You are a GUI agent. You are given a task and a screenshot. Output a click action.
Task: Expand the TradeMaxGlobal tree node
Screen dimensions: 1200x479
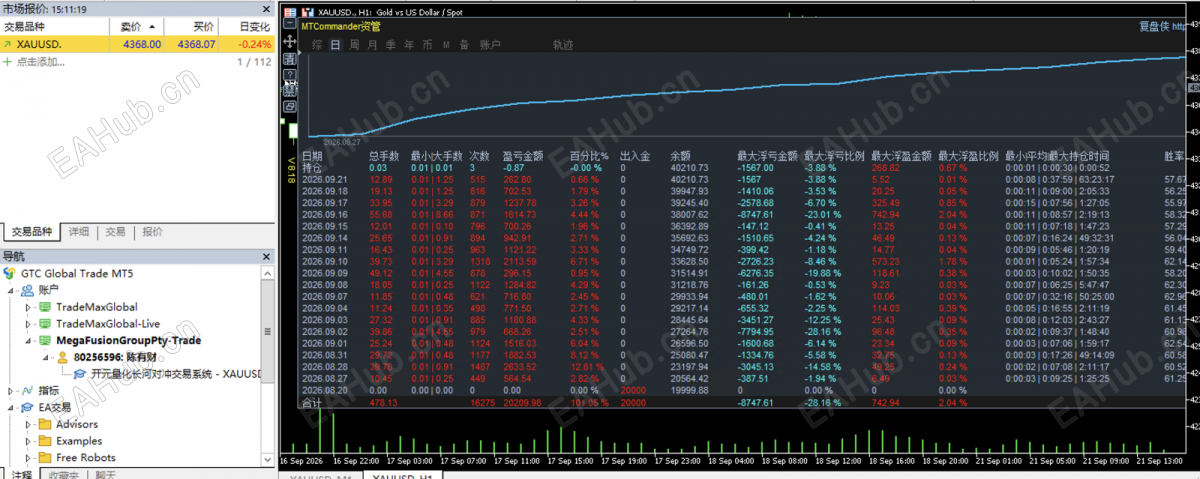[29, 307]
